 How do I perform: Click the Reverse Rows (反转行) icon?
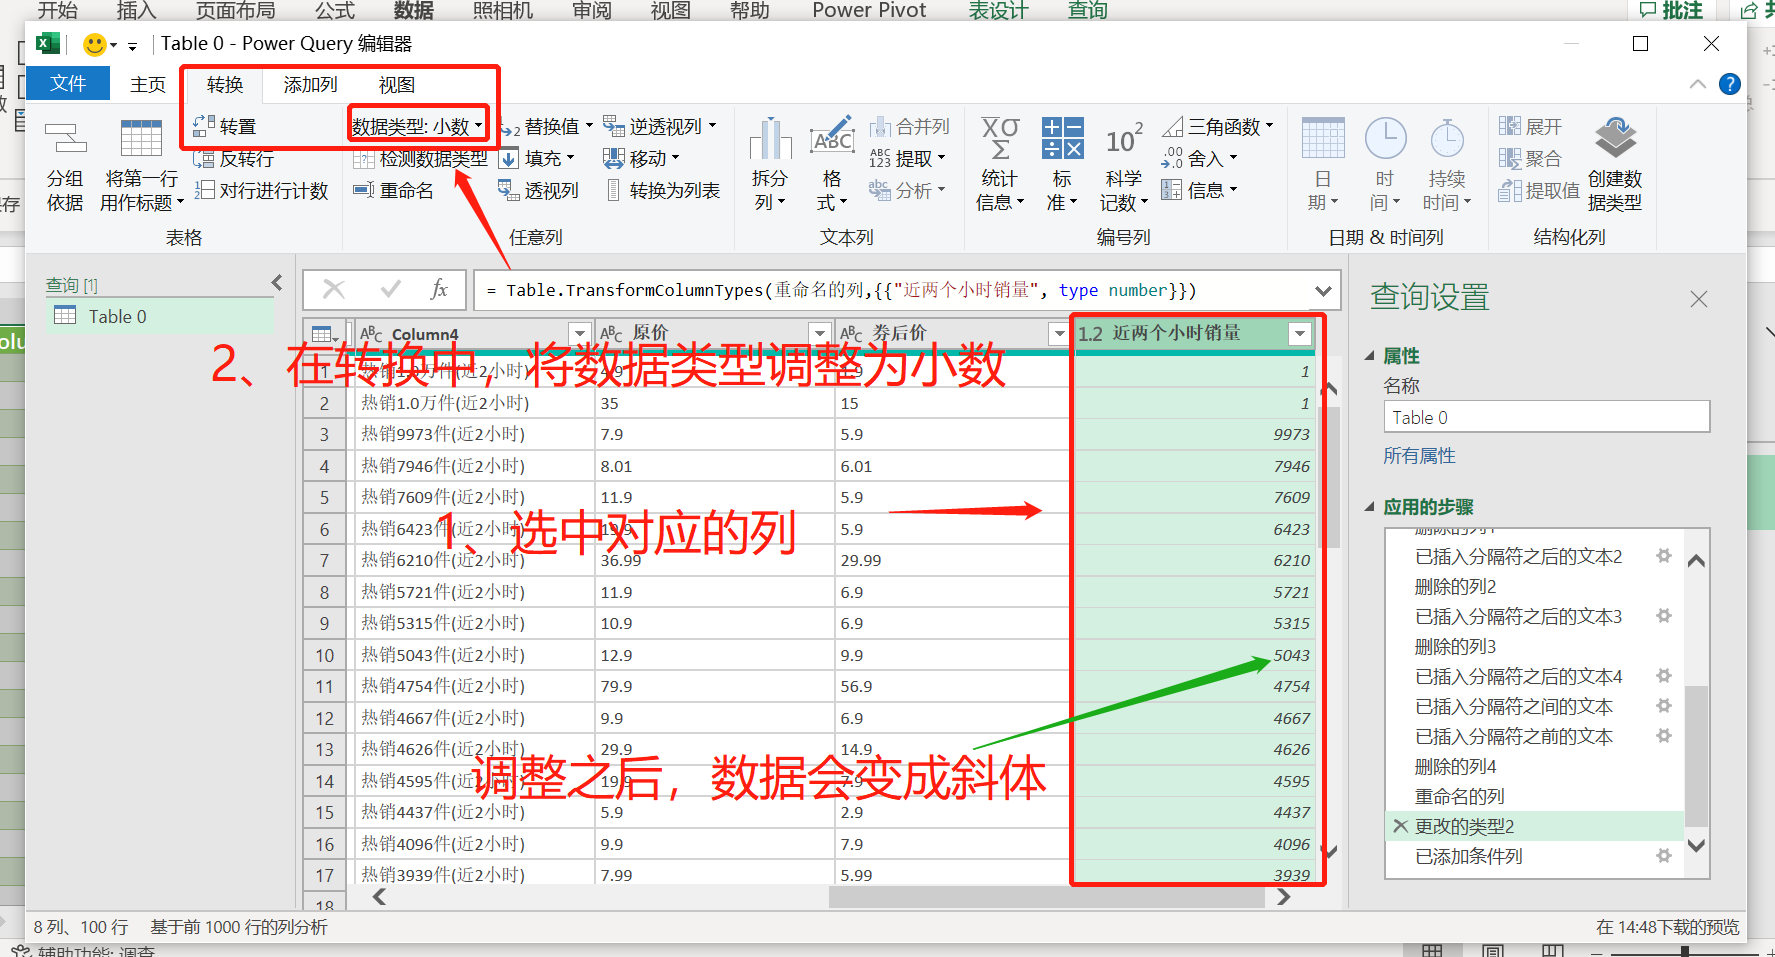(x=204, y=158)
